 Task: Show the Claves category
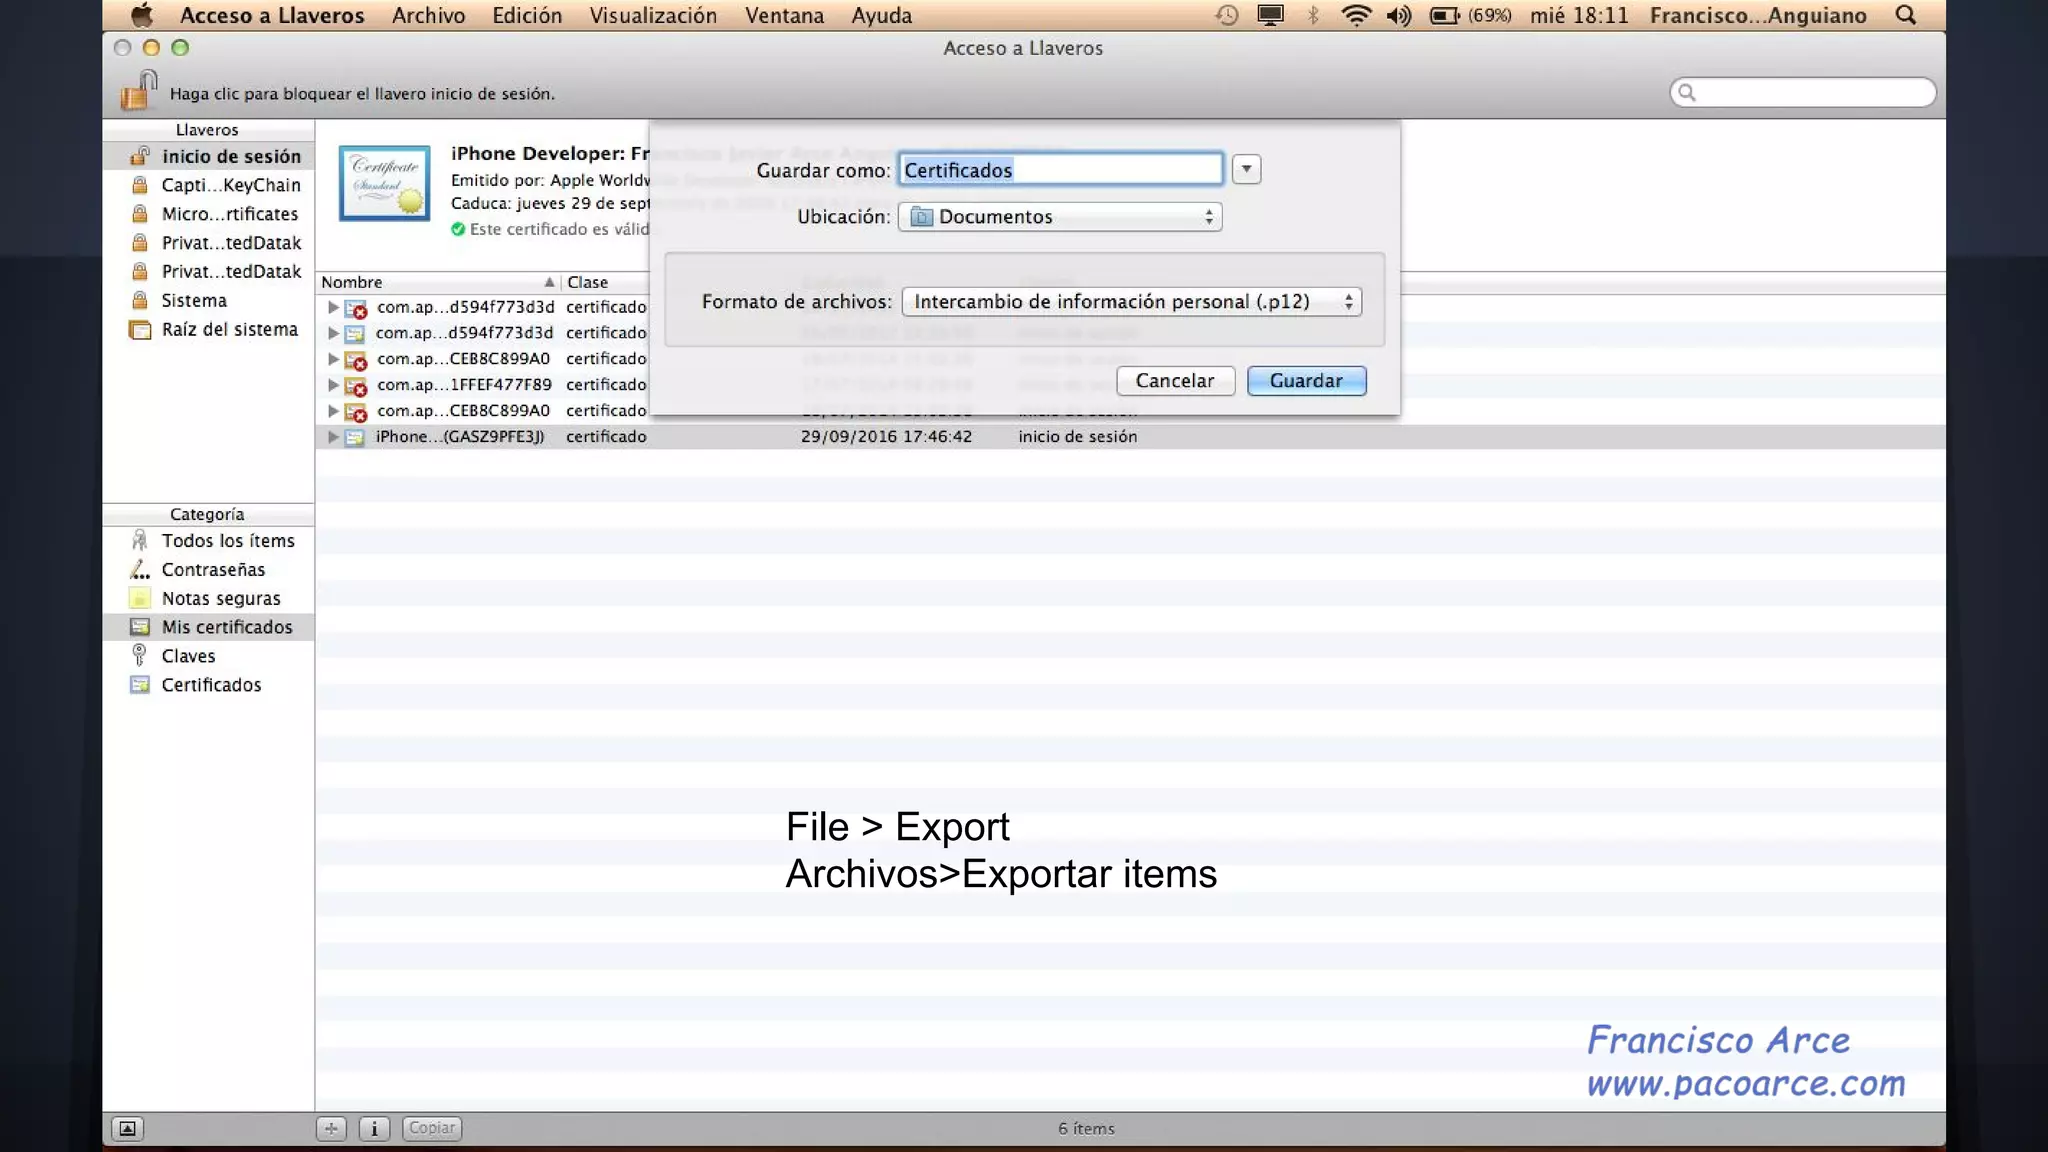(208, 656)
